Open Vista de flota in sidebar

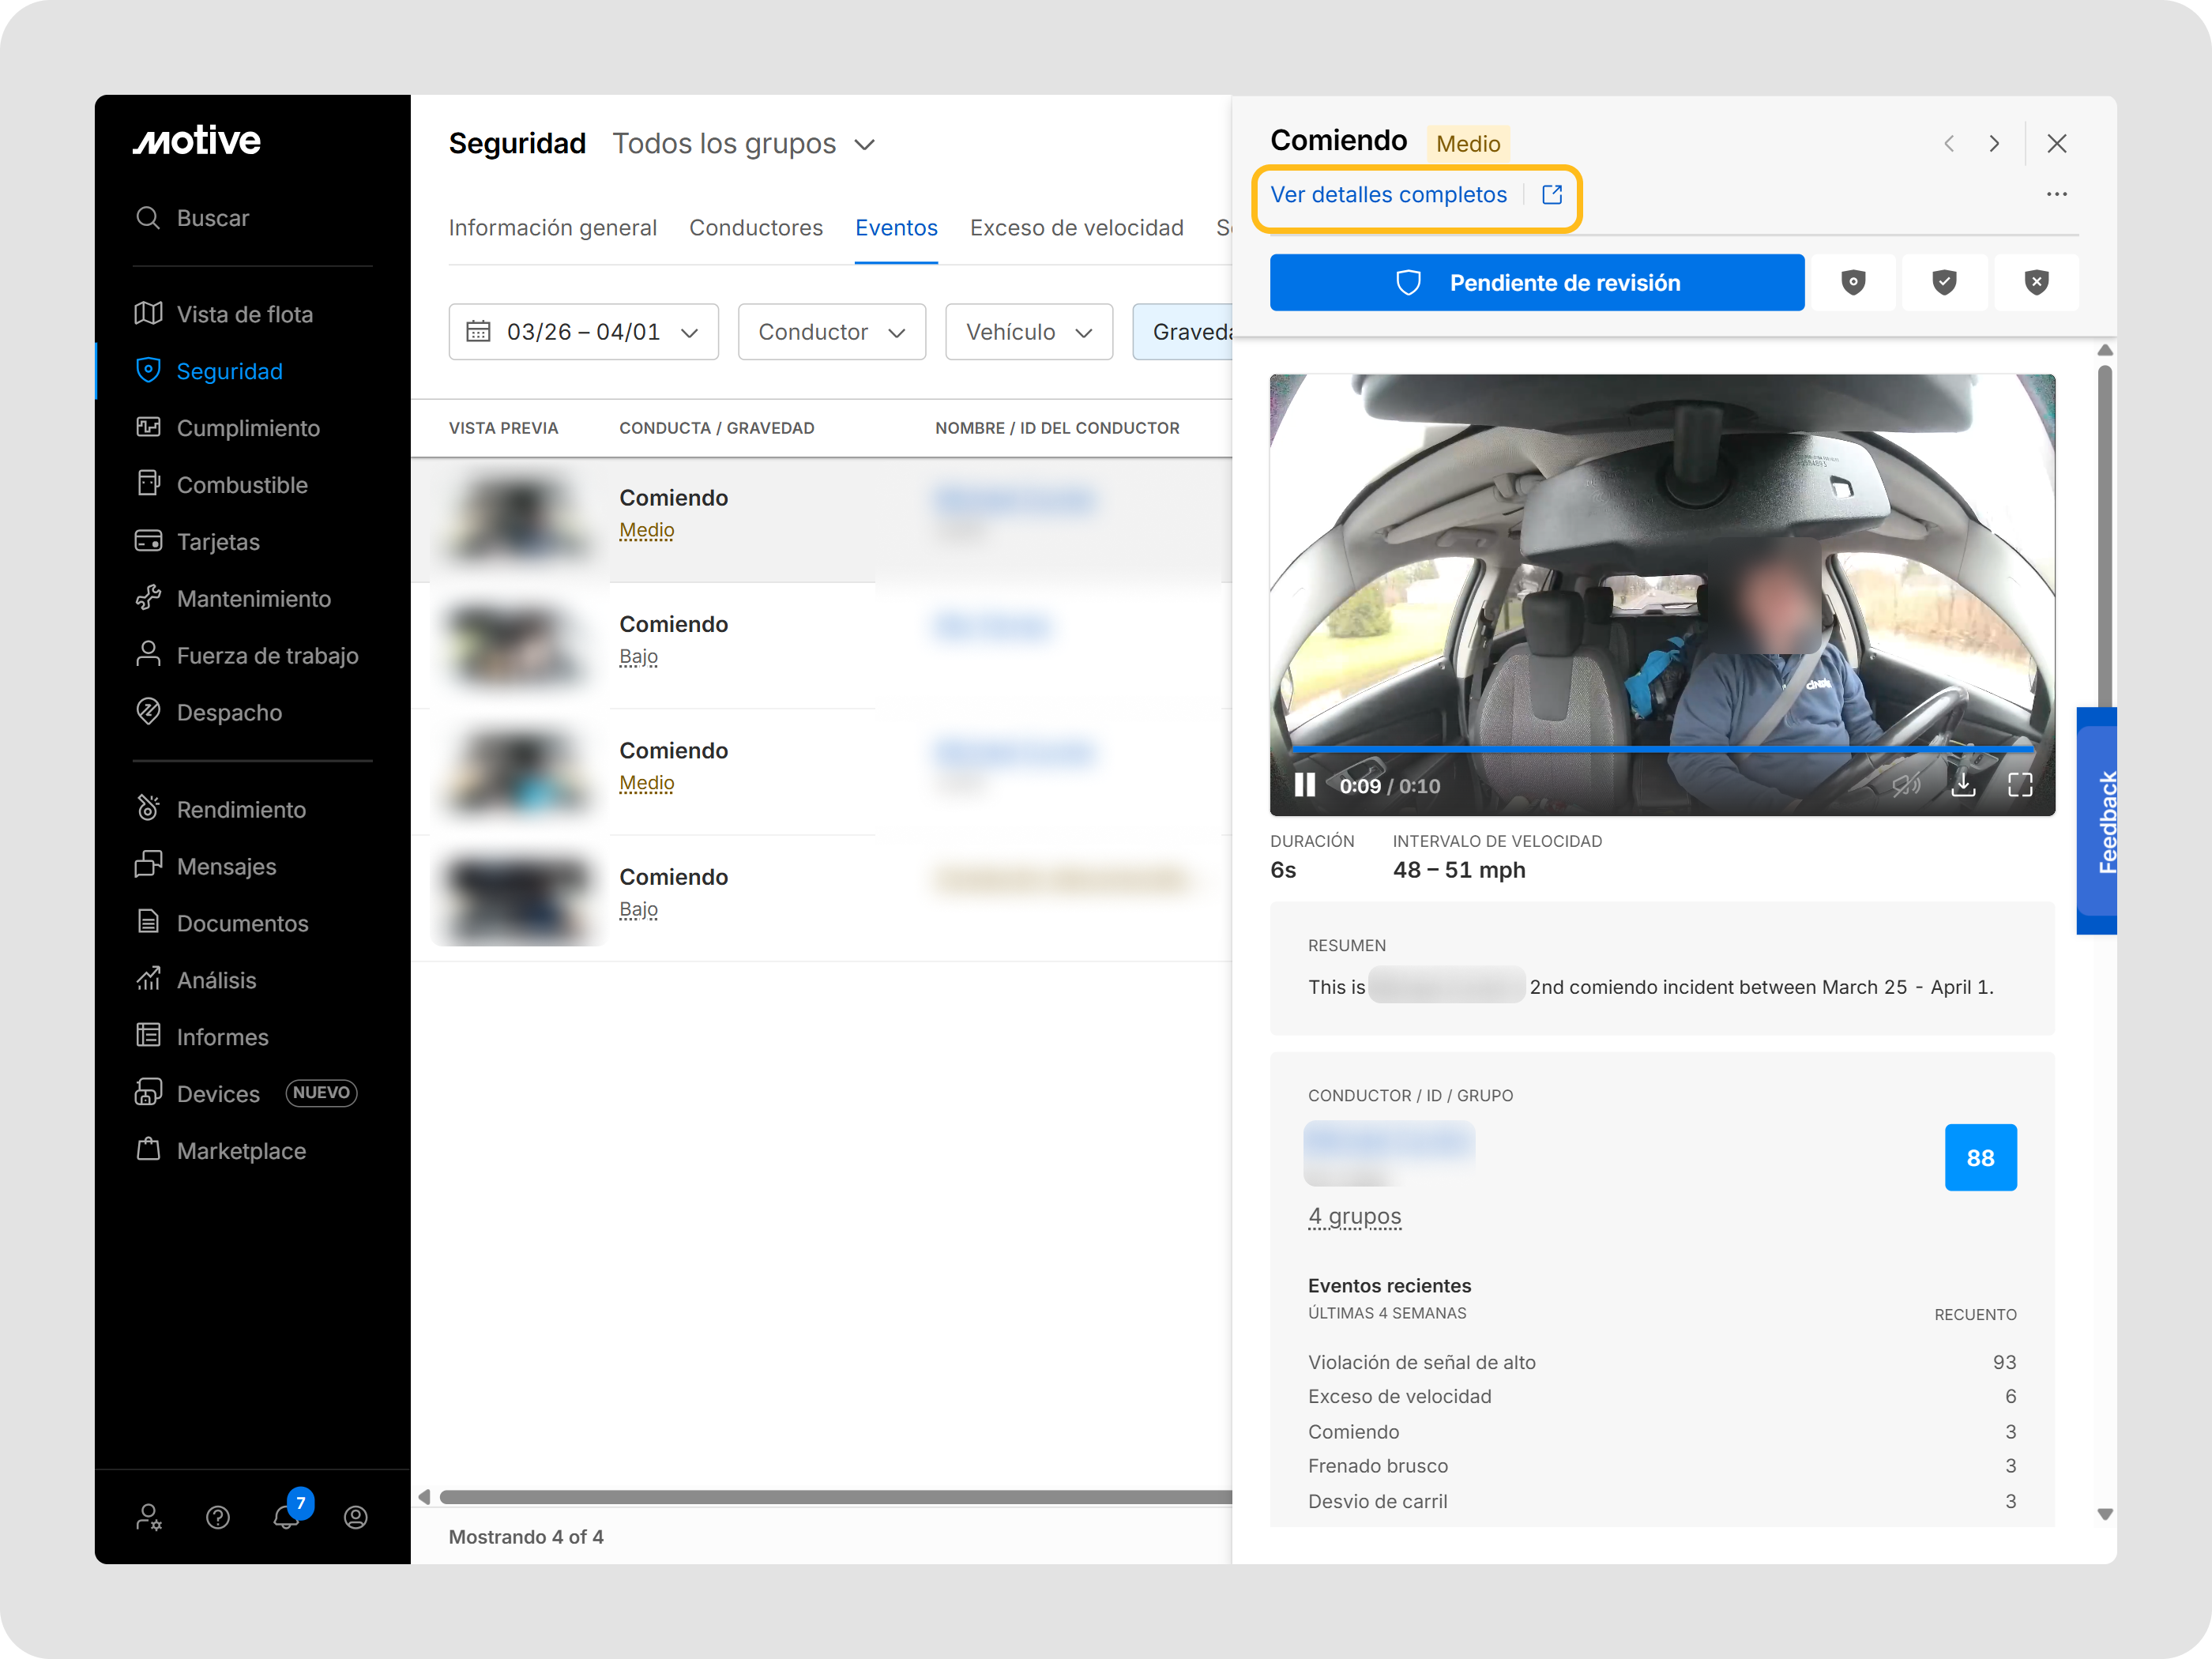coord(244,314)
